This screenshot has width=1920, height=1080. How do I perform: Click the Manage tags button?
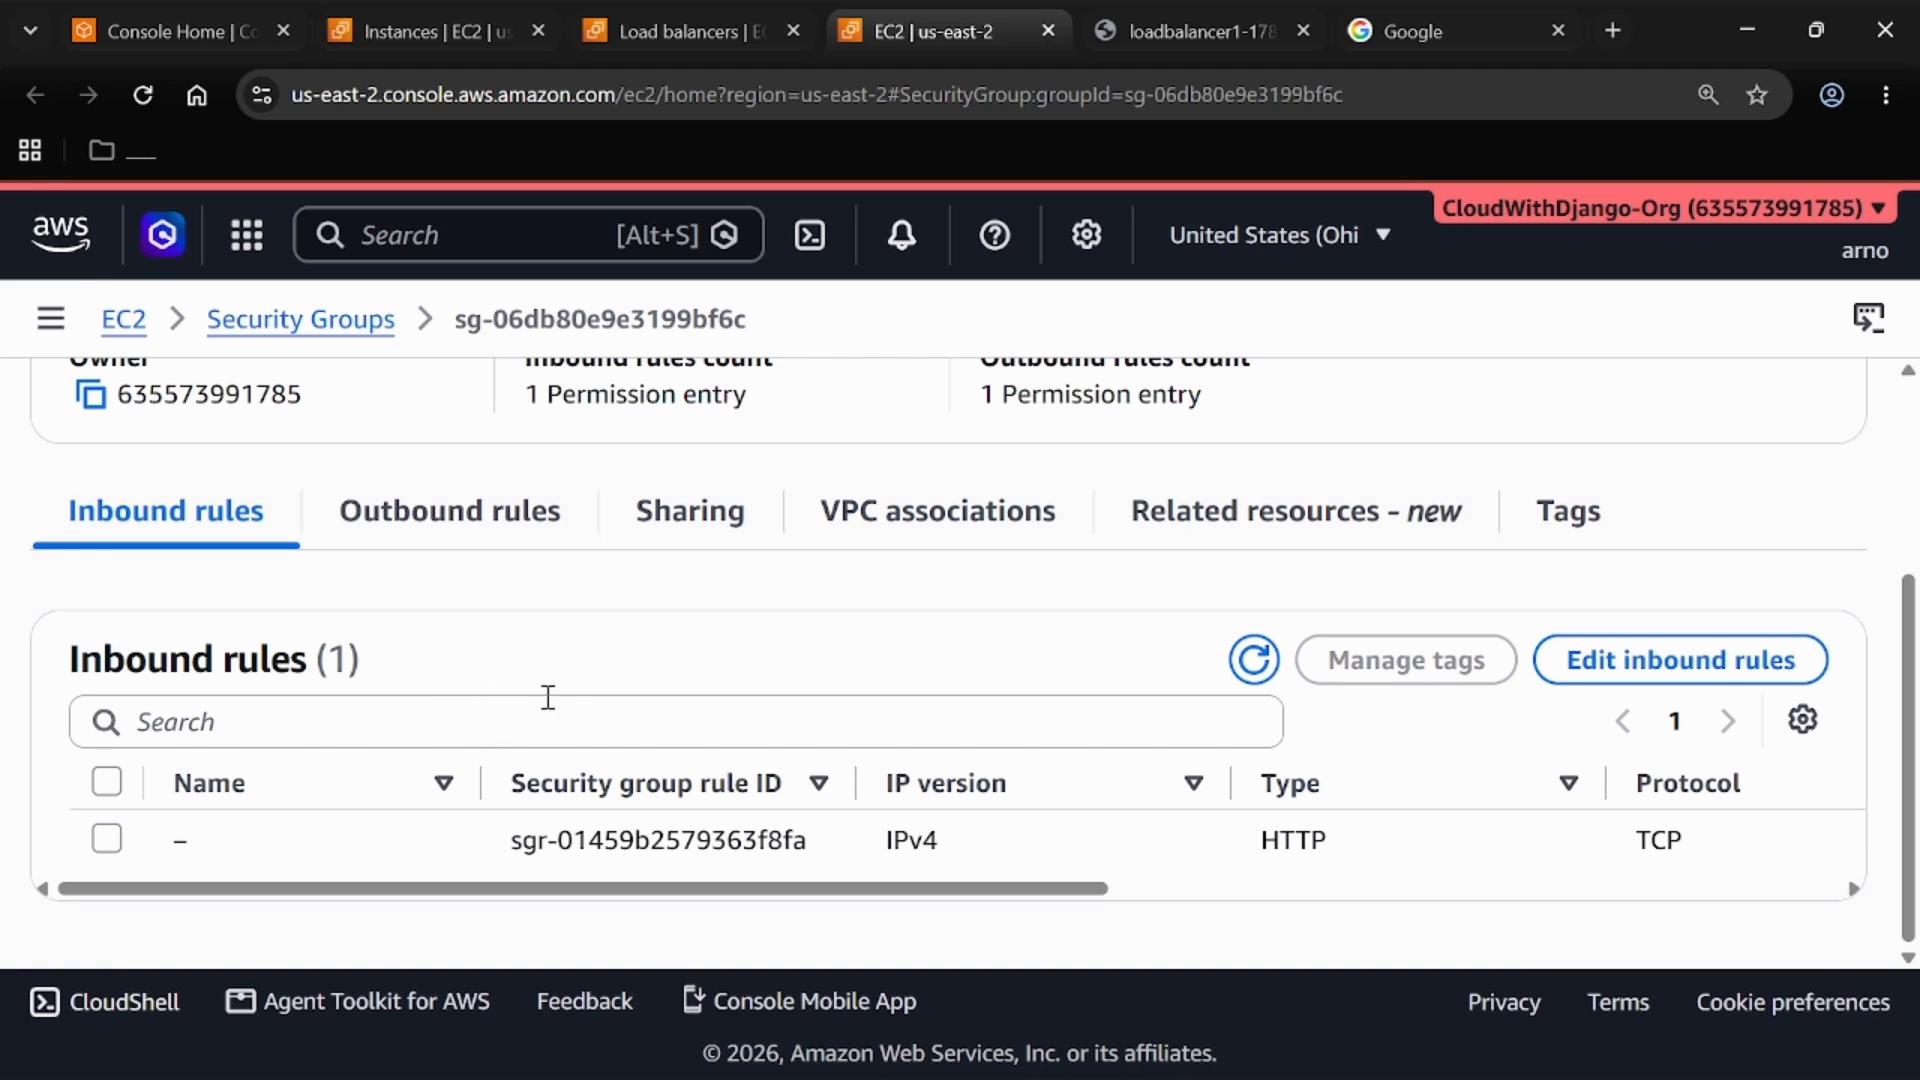[1406, 660]
